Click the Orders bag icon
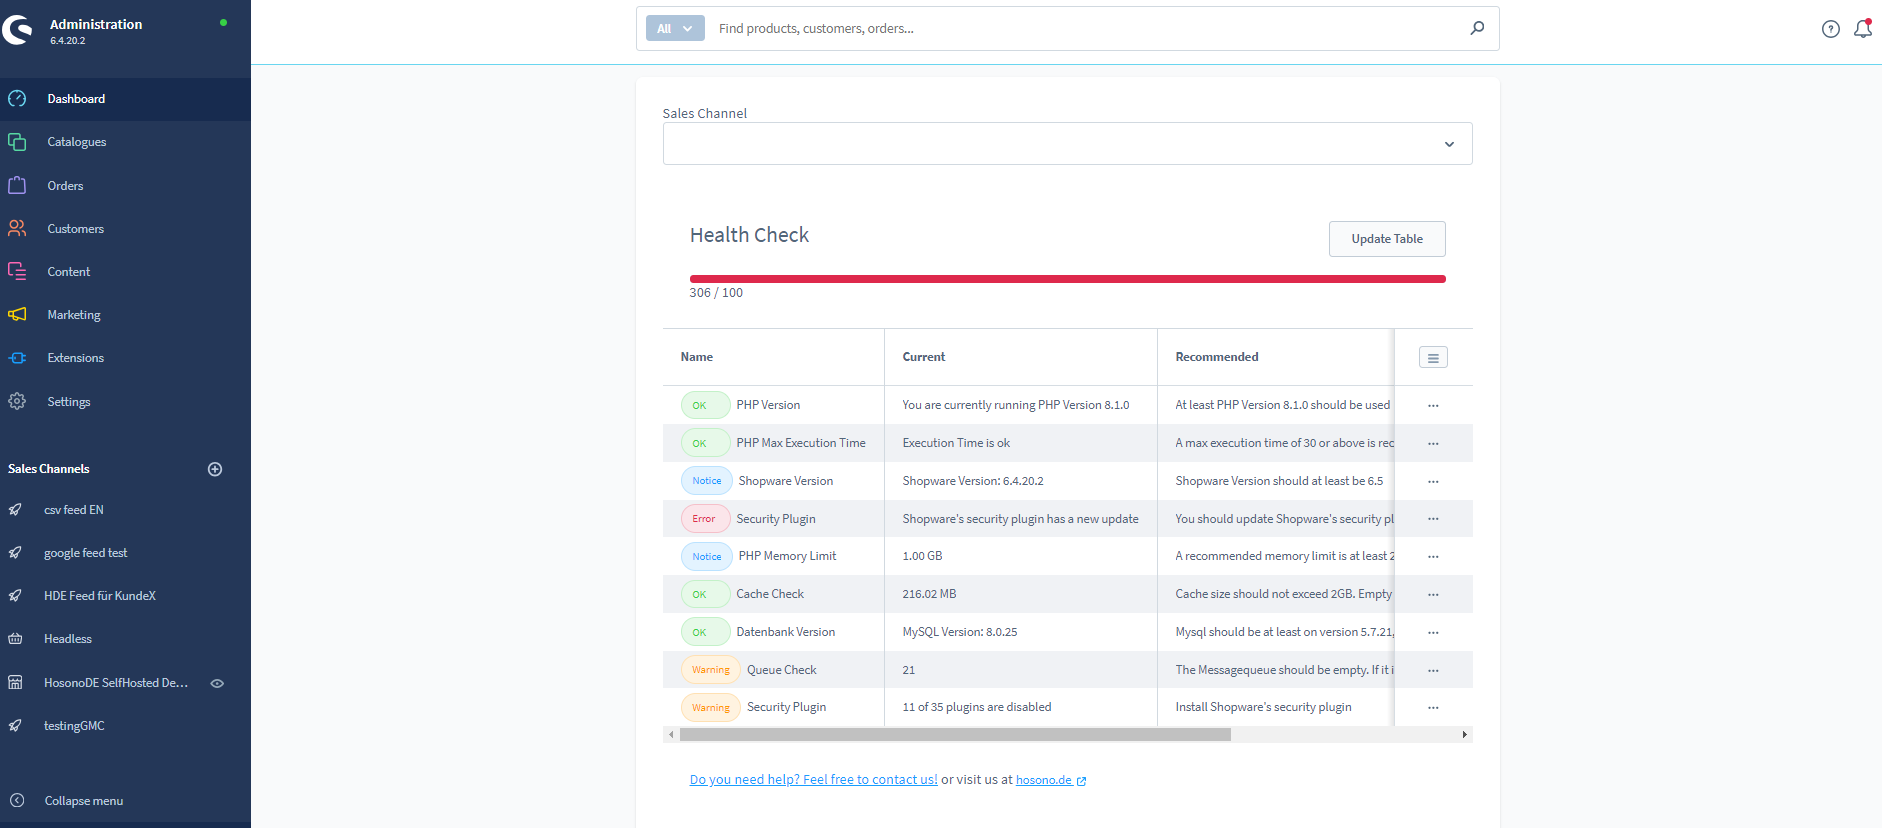Viewport: 1882px width, 828px height. pos(17,185)
